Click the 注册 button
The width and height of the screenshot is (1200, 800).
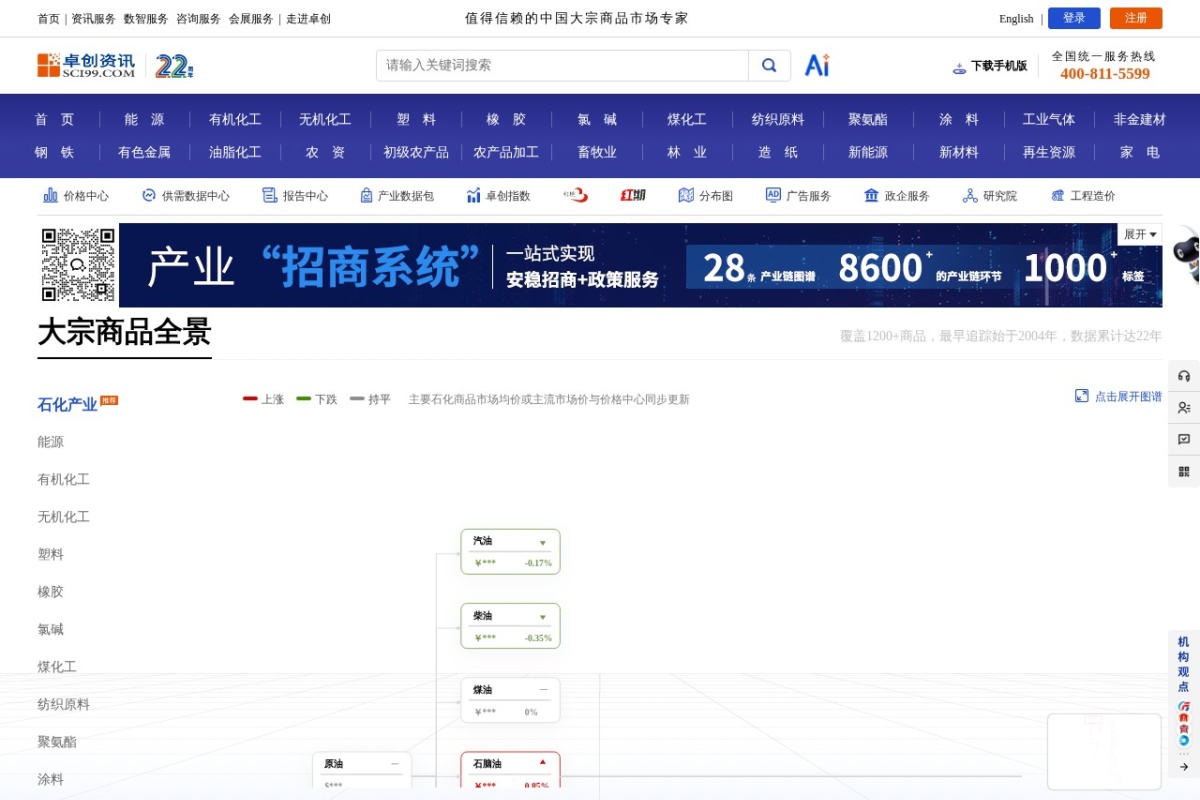tap(1136, 18)
